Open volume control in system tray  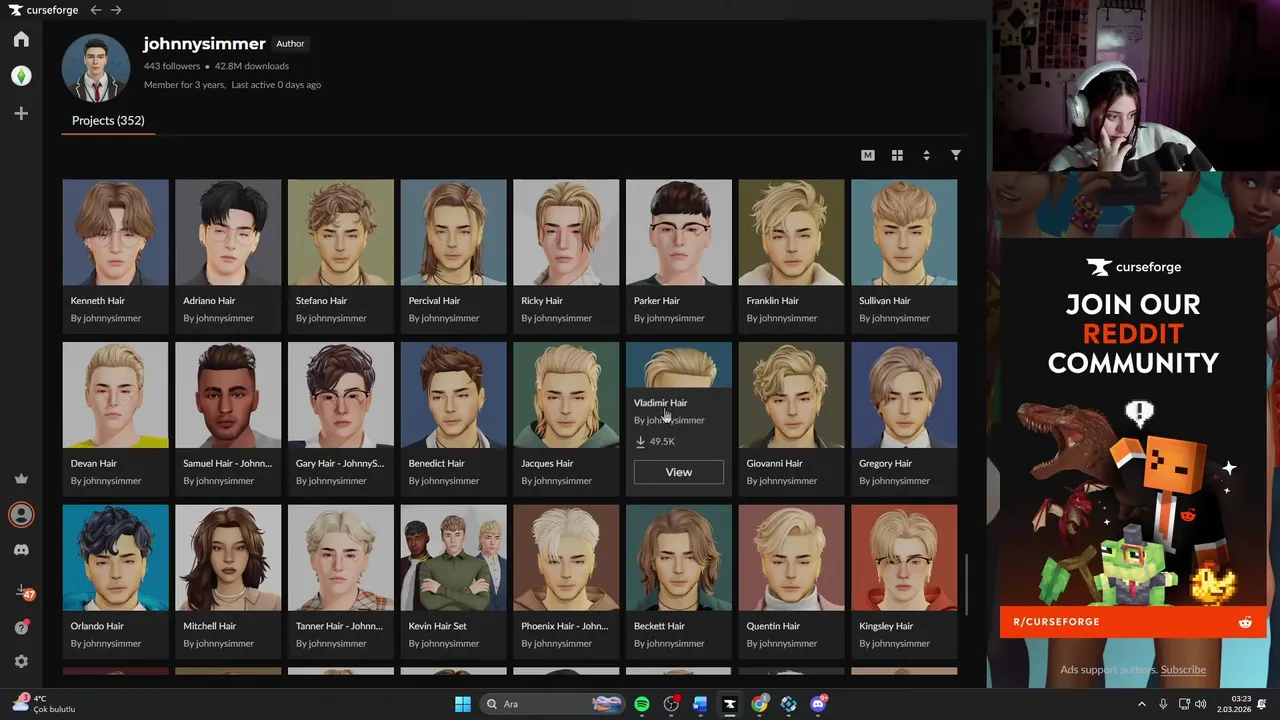click(1200, 704)
